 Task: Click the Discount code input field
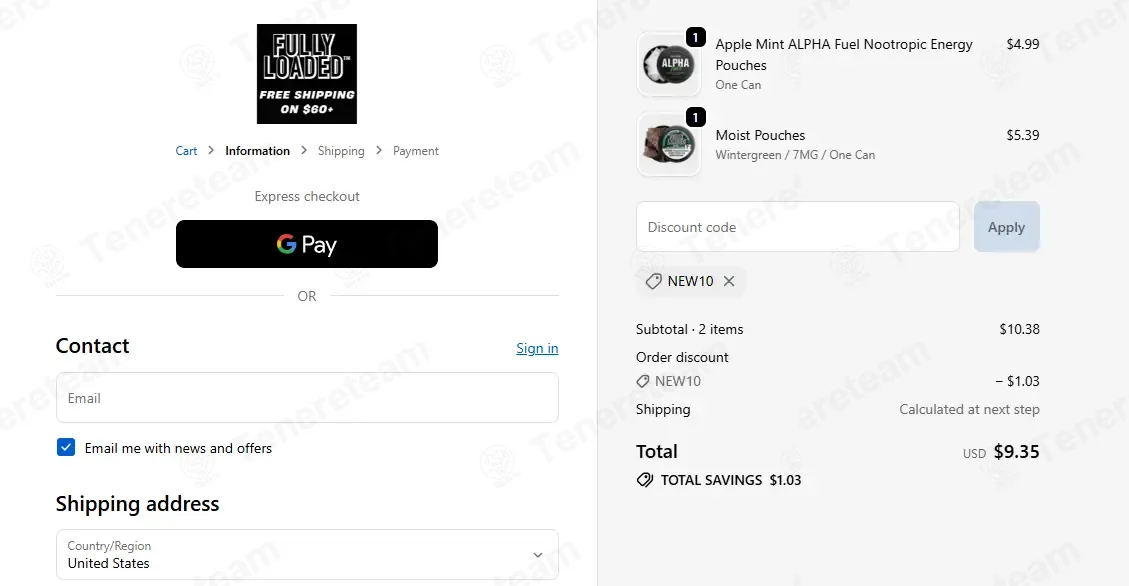tap(797, 227)
